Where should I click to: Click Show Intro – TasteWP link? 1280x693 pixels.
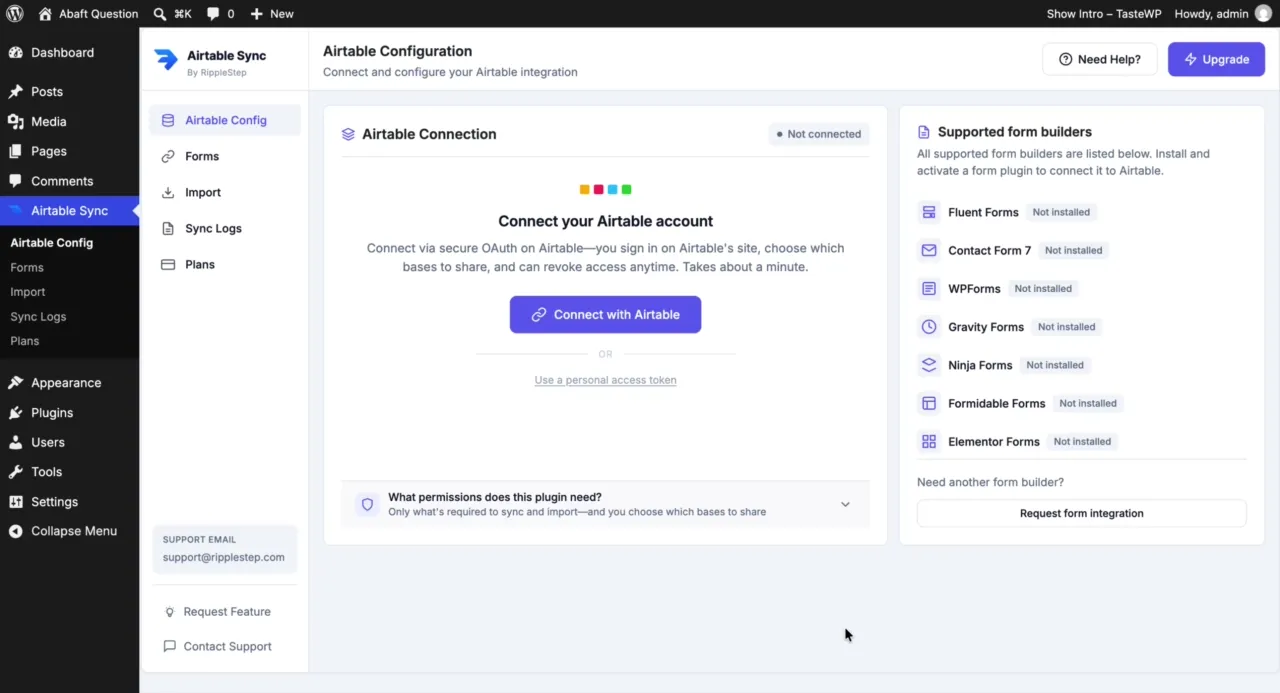tap(1104, 14)
